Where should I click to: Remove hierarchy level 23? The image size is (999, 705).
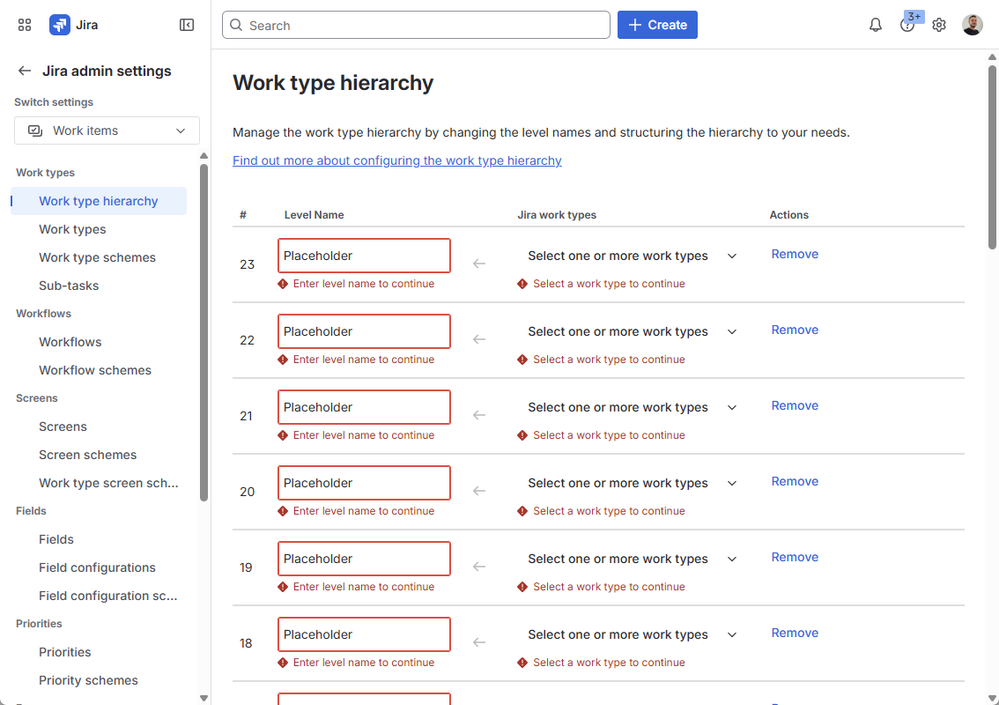[794, 254]
